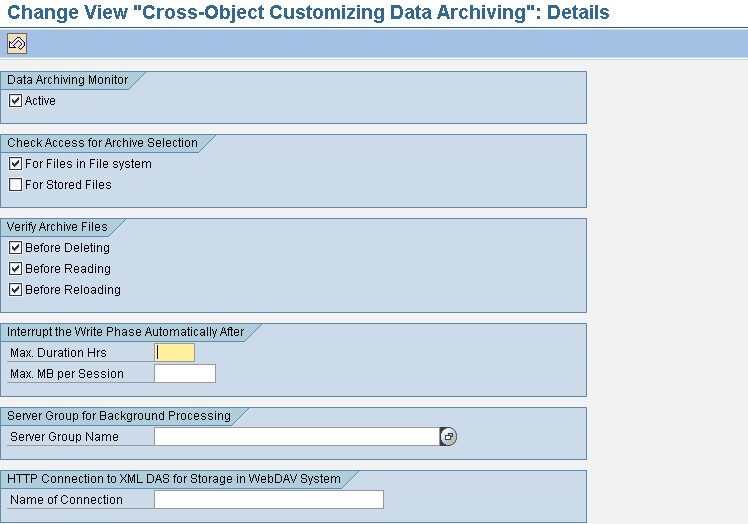
Task: Click the Display/Change toggle toolbar icon
Action: 17,43
